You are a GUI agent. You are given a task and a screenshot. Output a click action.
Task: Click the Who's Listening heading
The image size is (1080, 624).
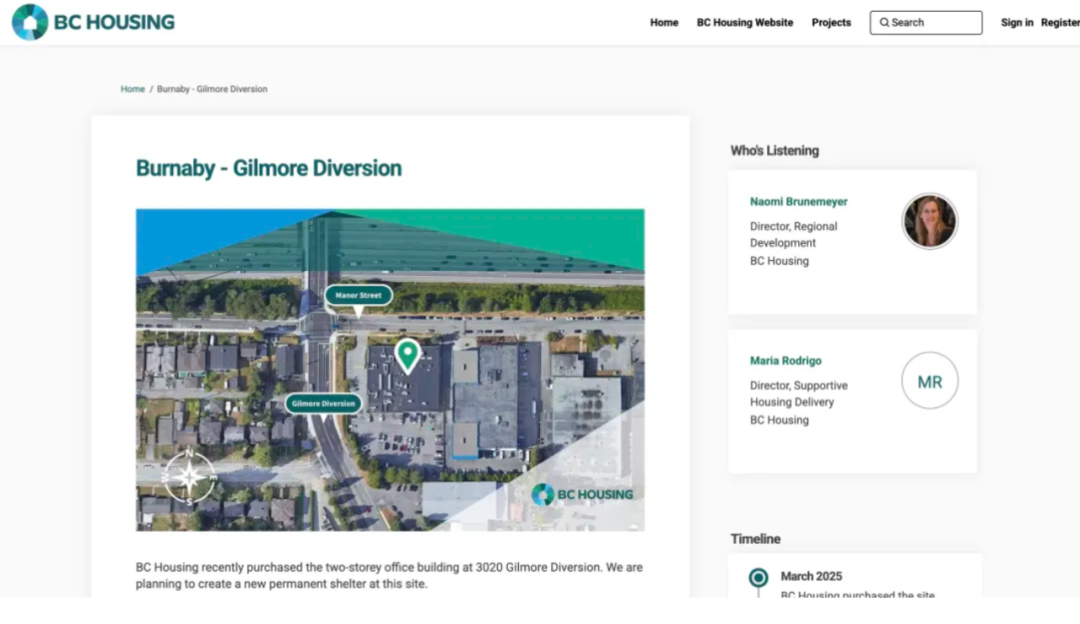(x=775, y=151)
